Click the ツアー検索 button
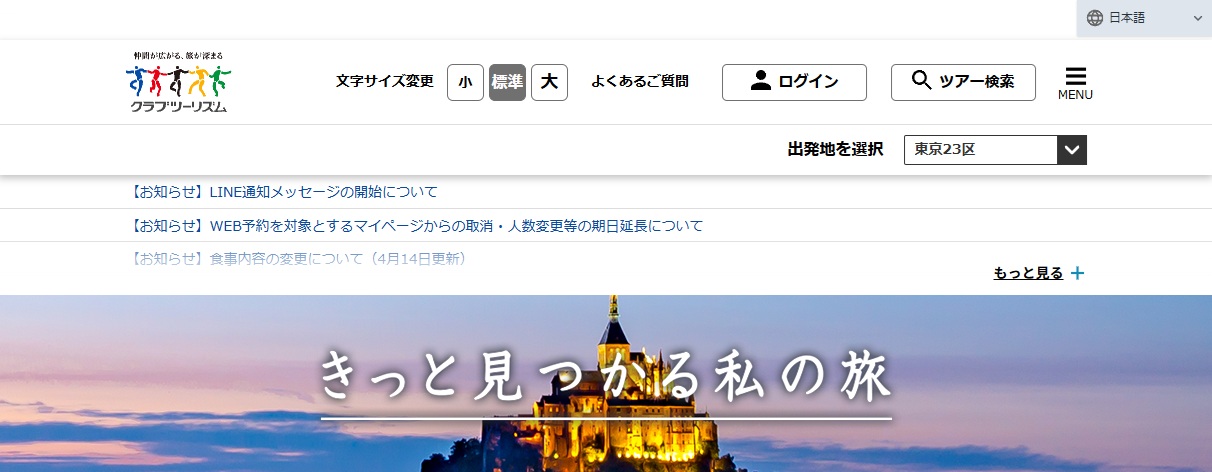Image resolution: width=1212 pixels, height=472 pixels. (963, 82)
